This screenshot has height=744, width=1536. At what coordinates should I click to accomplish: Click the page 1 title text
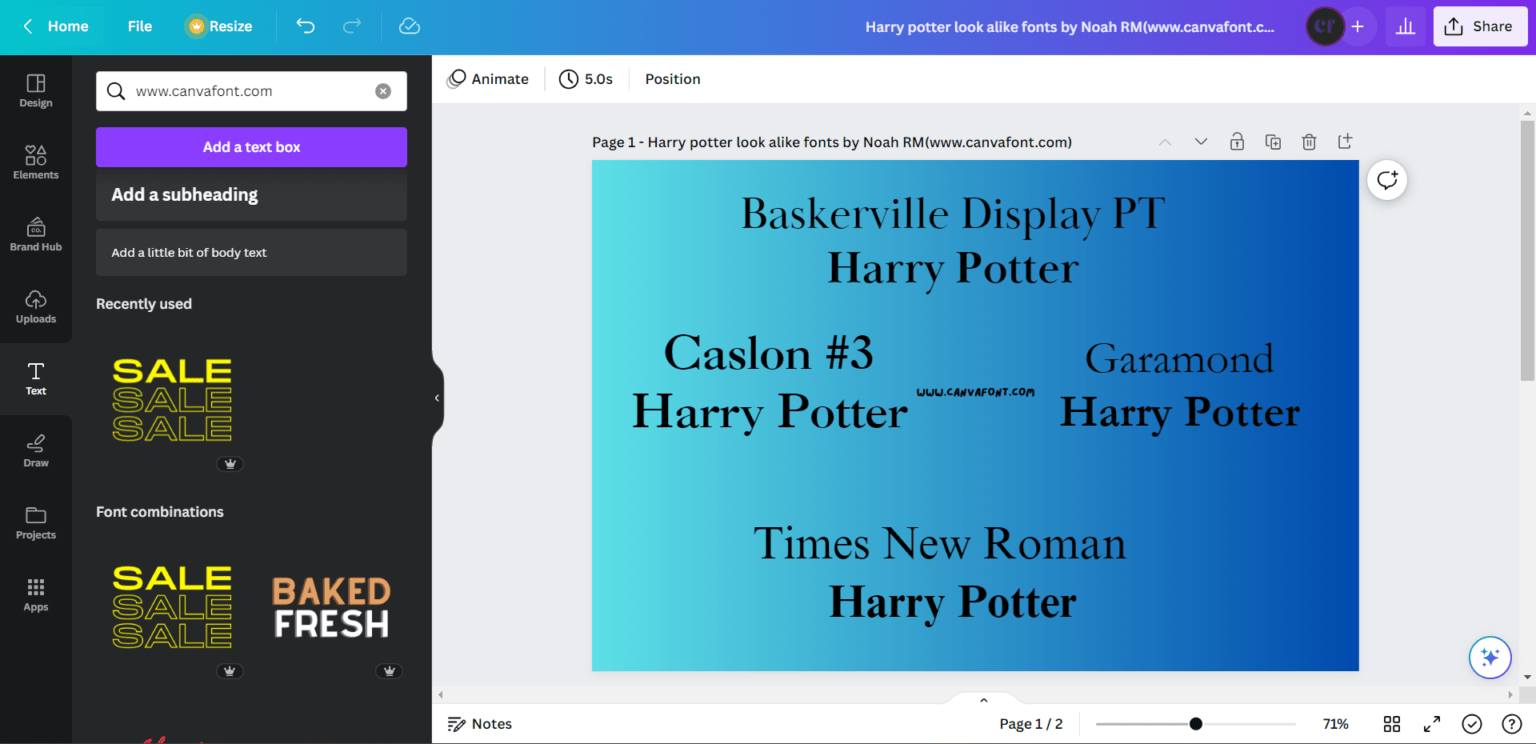click(832, 142)
